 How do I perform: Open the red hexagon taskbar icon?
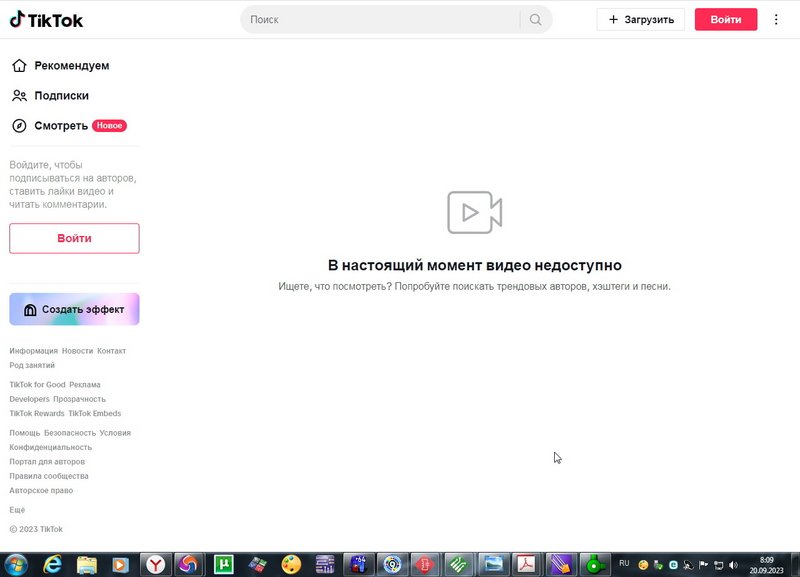coord(424,565)
